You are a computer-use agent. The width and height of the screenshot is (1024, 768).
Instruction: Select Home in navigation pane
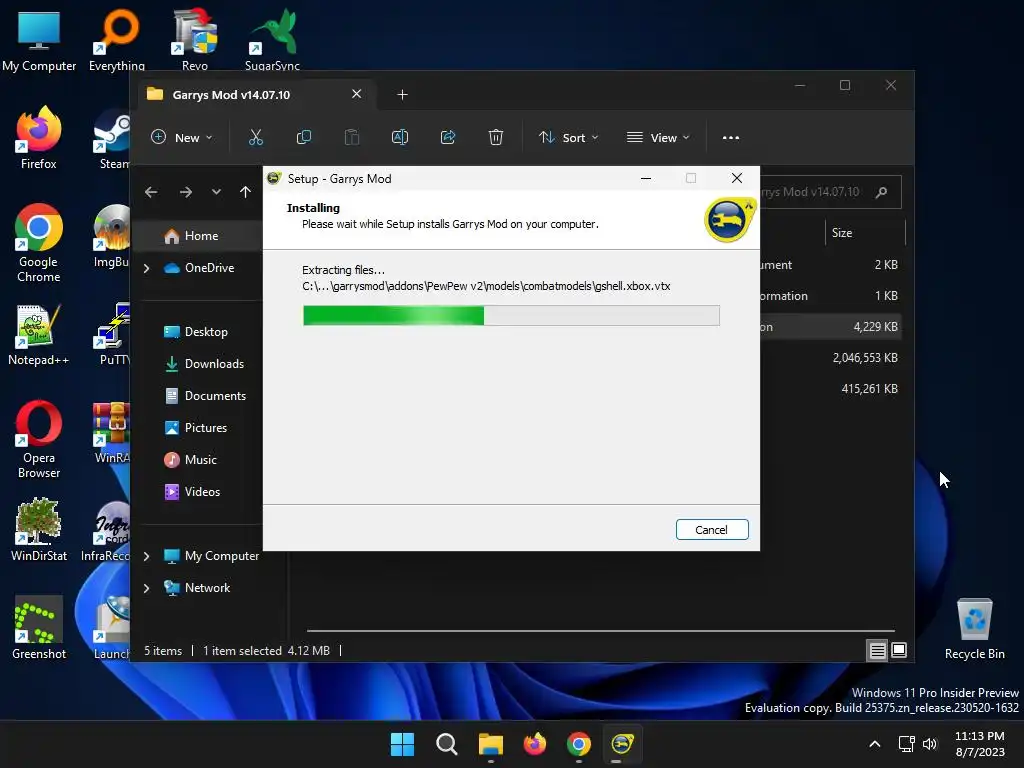point(201,236)
